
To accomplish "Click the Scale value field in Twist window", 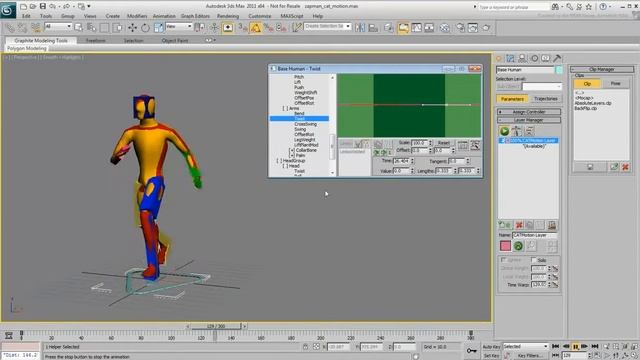I will [x=419, y=143].
